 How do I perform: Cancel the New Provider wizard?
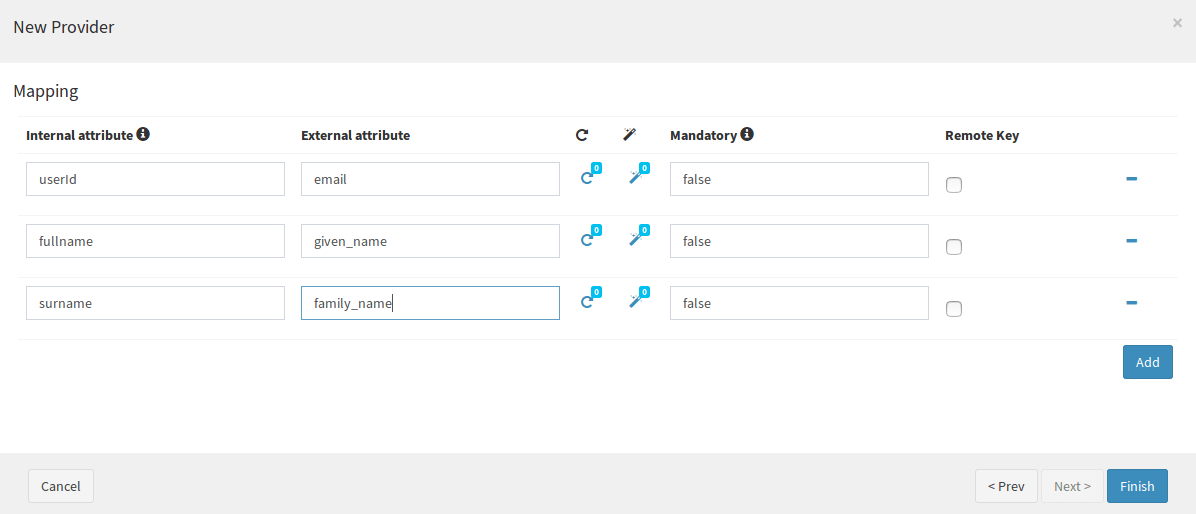[x=61, y=486]
